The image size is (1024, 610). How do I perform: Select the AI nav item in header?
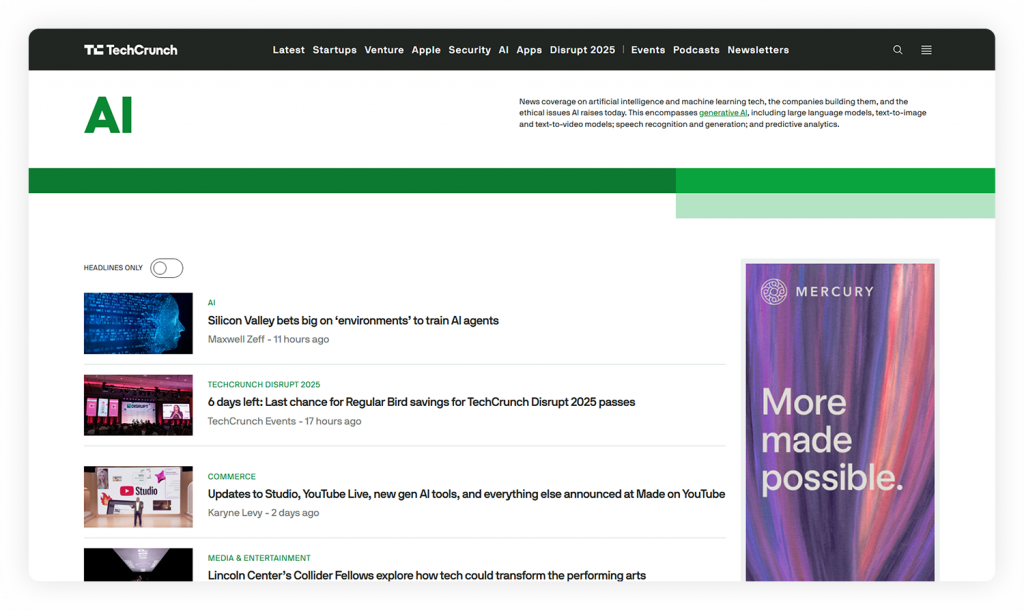(x=504, y=50)
